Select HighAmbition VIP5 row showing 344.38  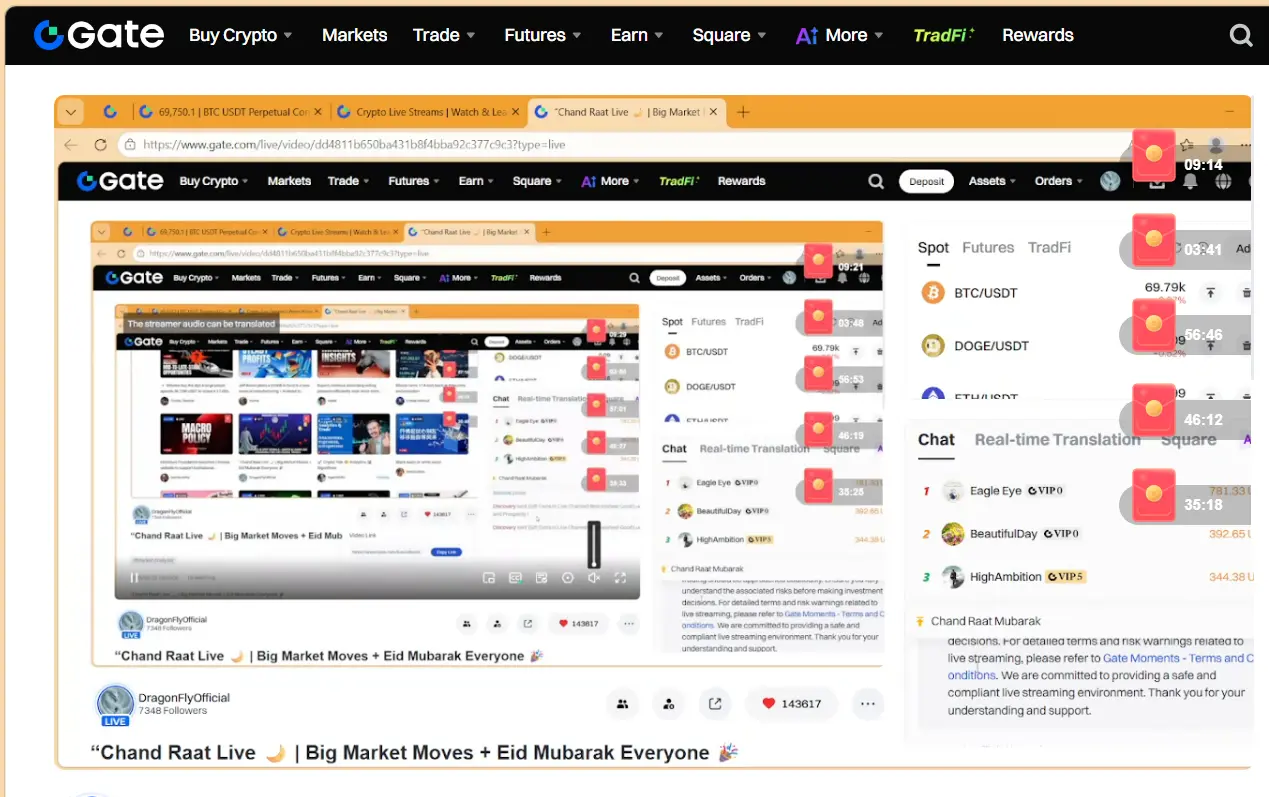pyautogui.click(x=1085, y=577)
